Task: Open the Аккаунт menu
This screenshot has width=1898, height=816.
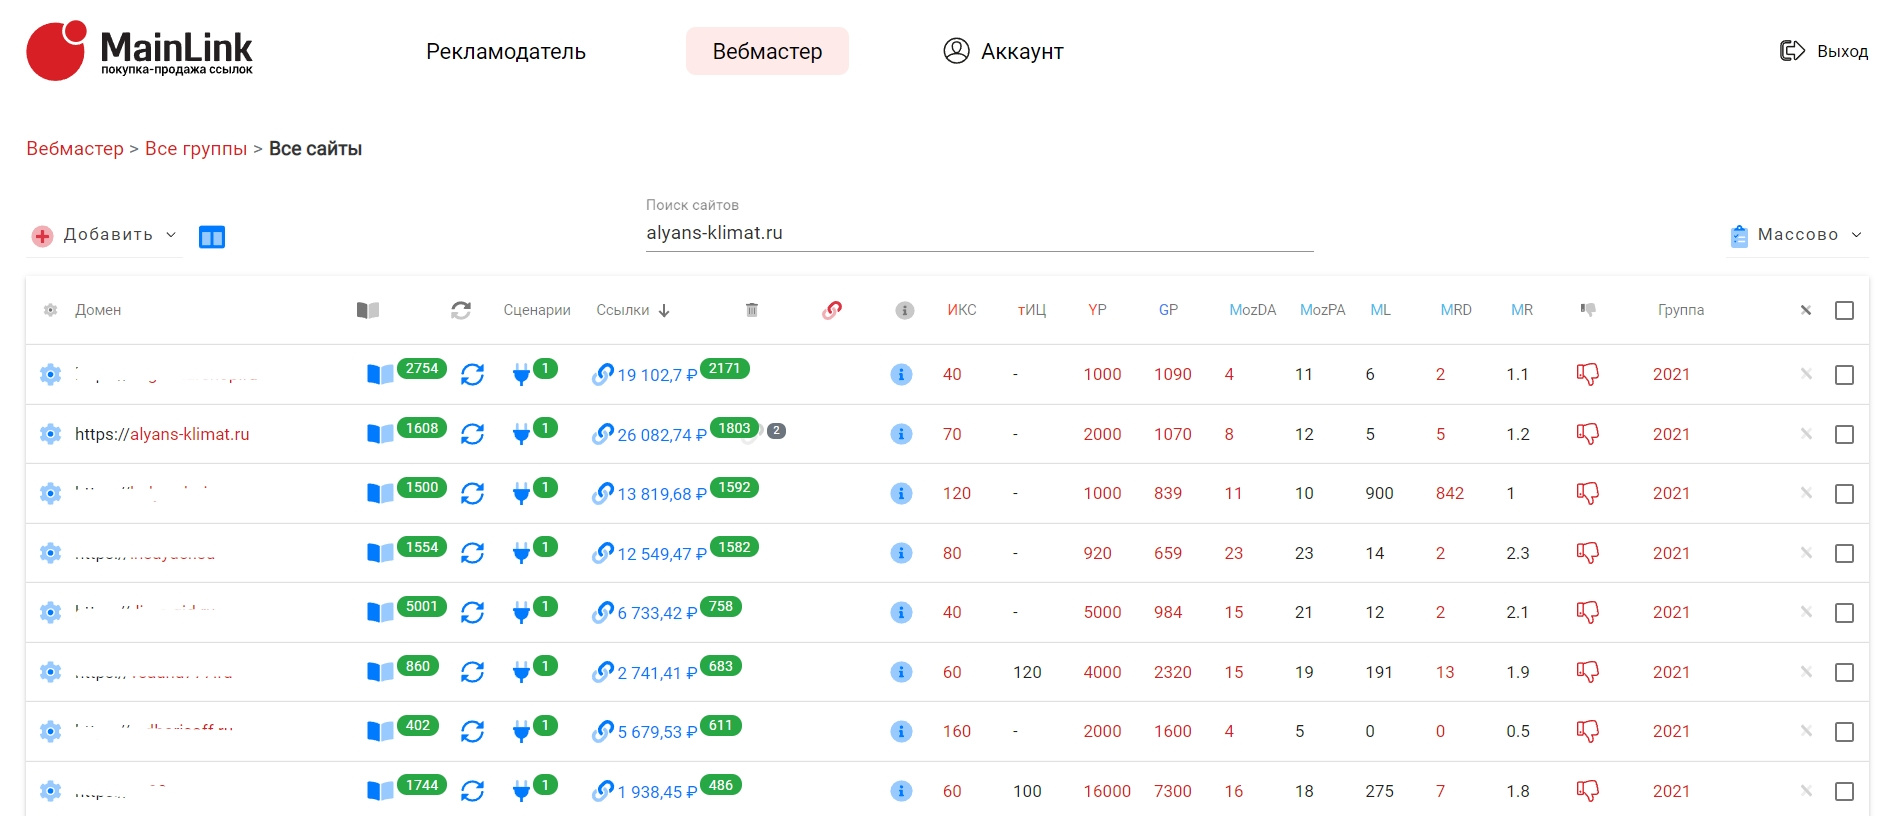Action: 1004,52
